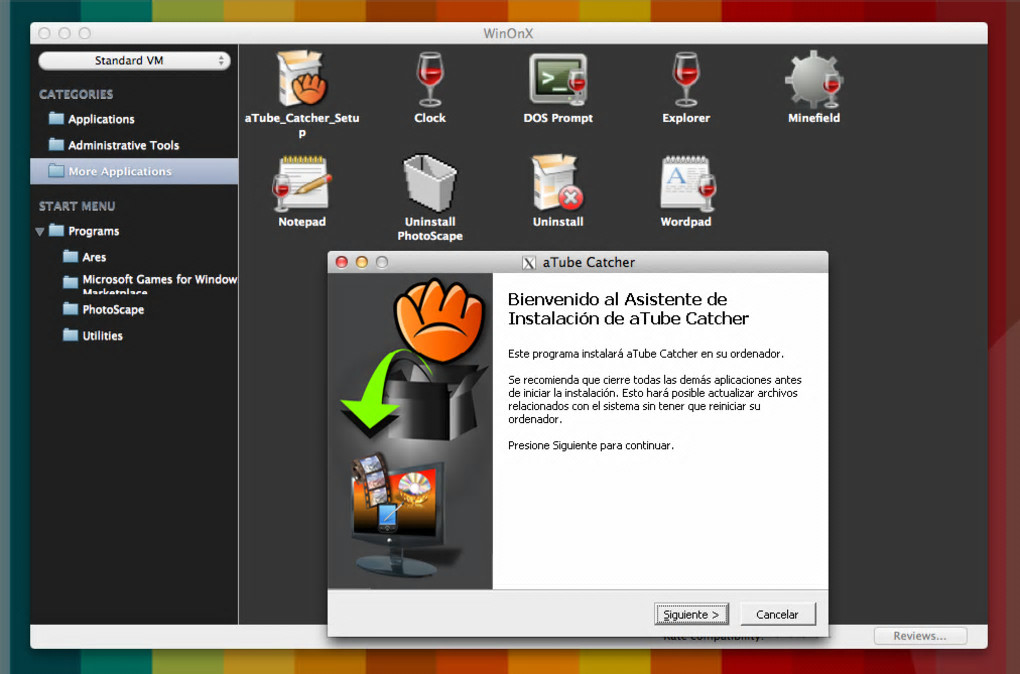Launch the Clock wine app
The image size is (1020, 674).
[x=429, y=79]
